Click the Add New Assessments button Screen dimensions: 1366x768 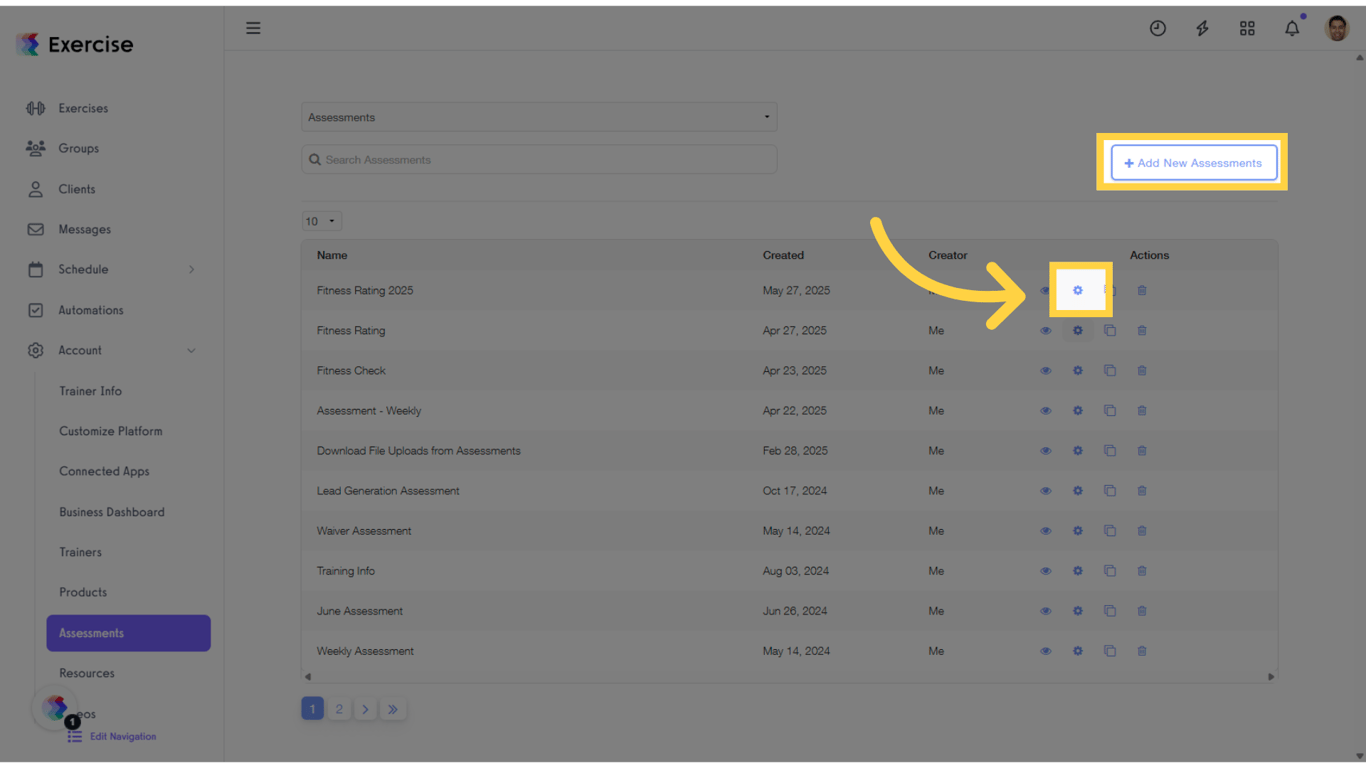(x=1194, y=162)
